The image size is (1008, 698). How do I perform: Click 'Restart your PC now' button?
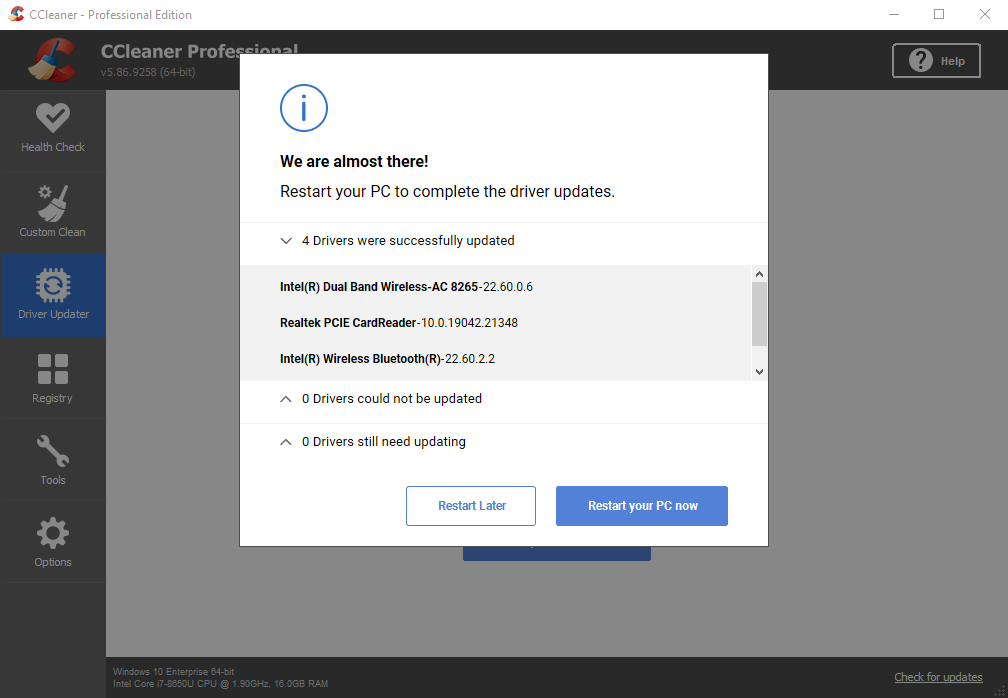642,506
